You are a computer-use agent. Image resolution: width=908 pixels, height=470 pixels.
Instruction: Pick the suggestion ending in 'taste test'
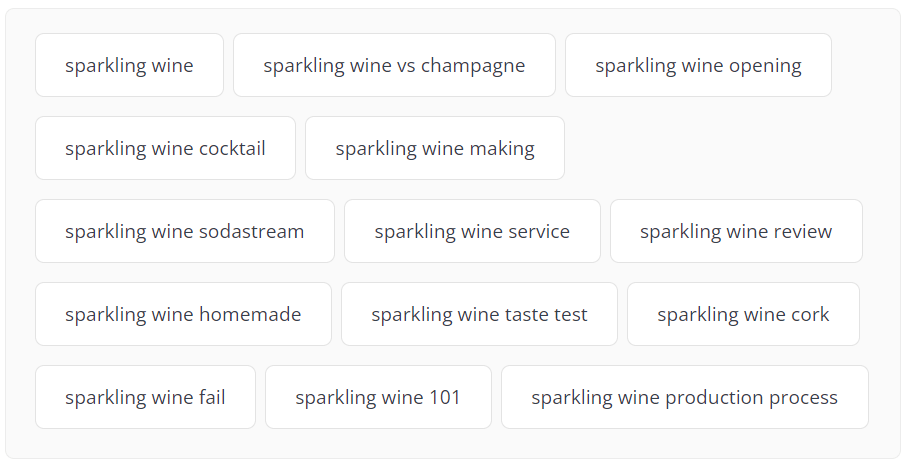click(x=479, y=314)
